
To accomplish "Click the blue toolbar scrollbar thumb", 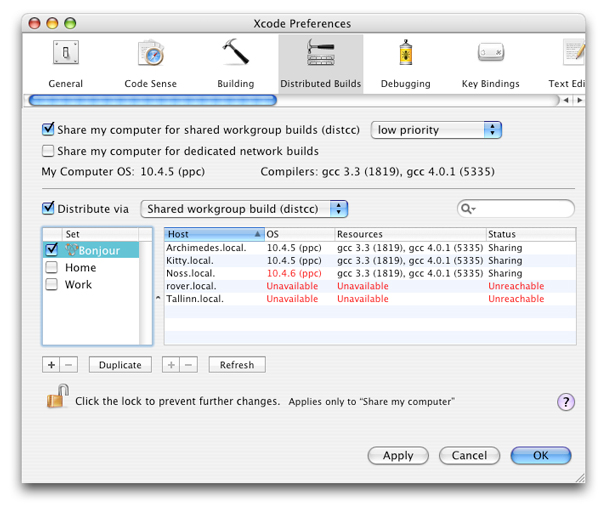I will (x=153, y=100).
